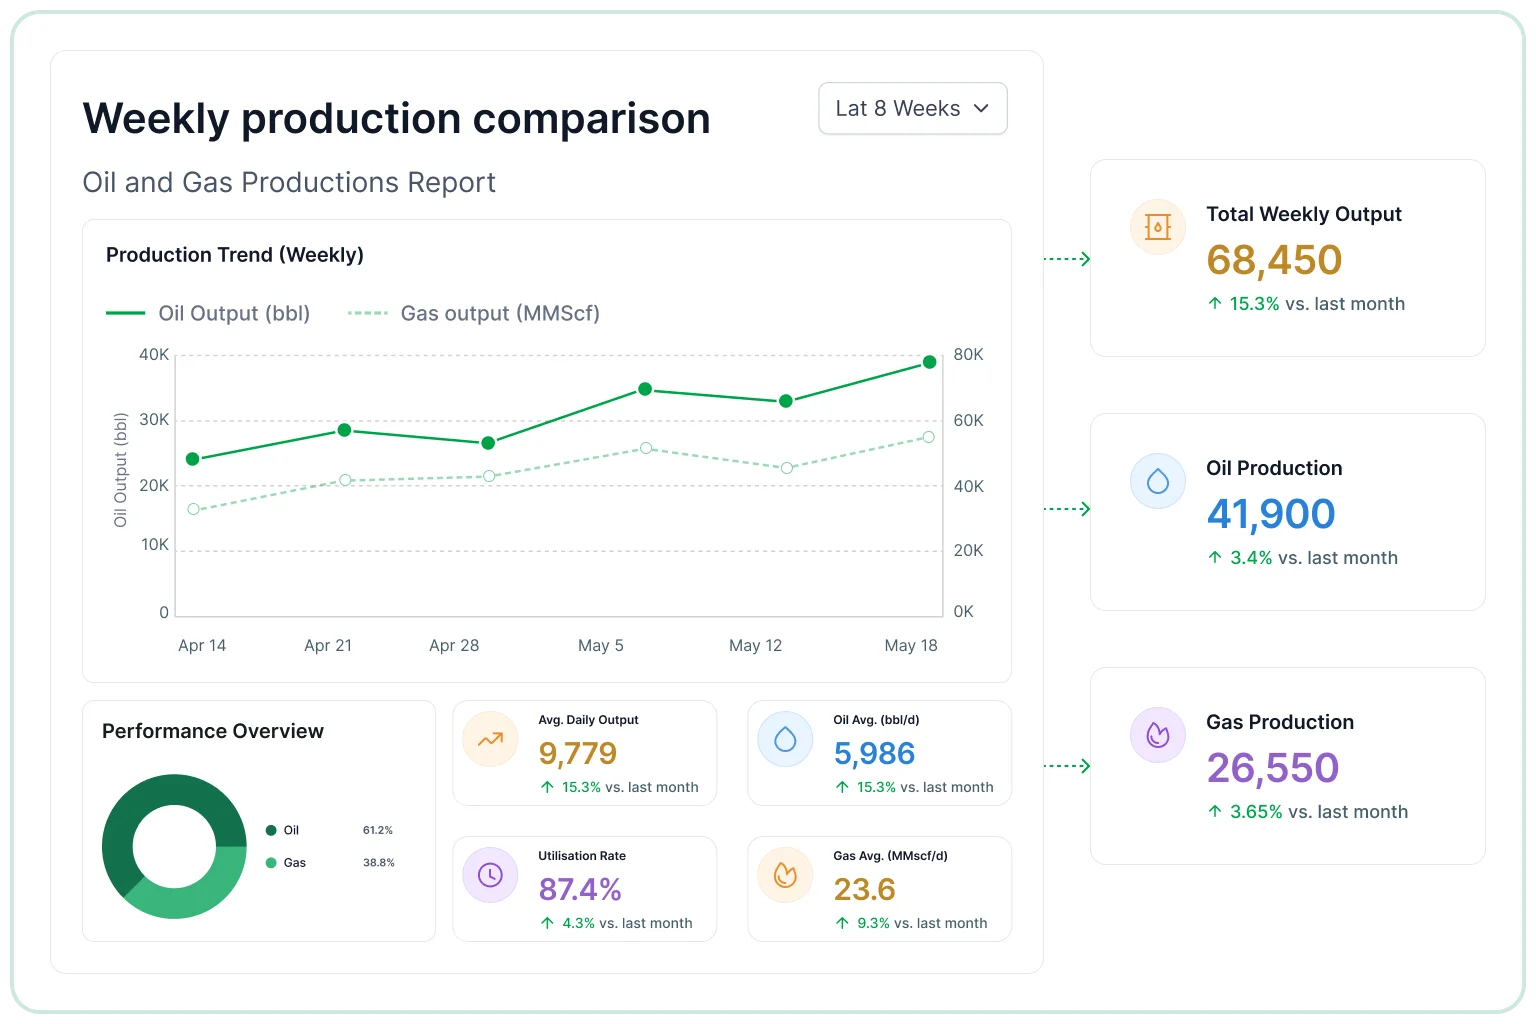Click the droplet icon for Oil Avg. (bbl/d)
Viewport: 1536px width, 1024px height.
(785, 740)
